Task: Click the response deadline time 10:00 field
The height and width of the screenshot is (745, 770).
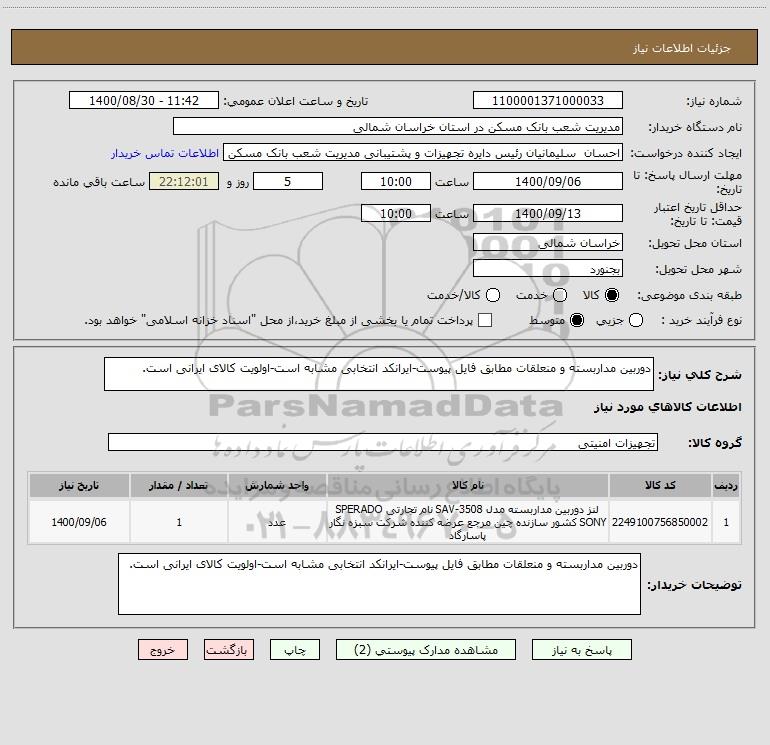Action: 396,182
